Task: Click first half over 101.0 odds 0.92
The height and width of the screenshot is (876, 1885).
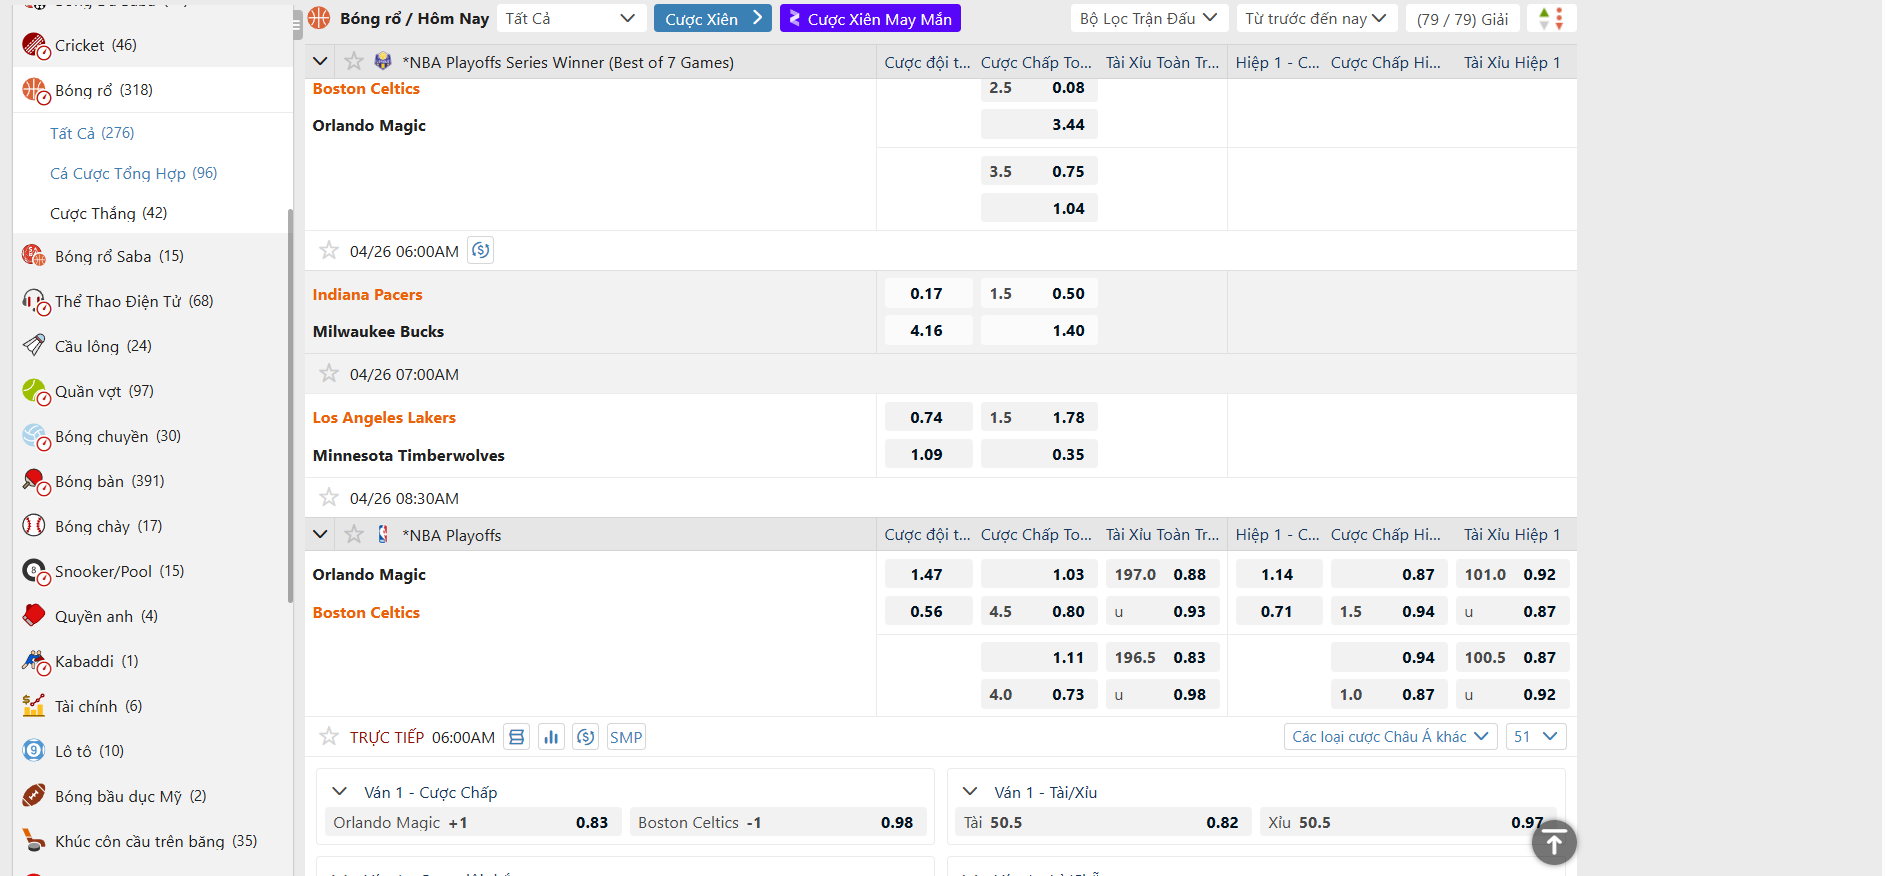Action: [x=1512, y=575]
